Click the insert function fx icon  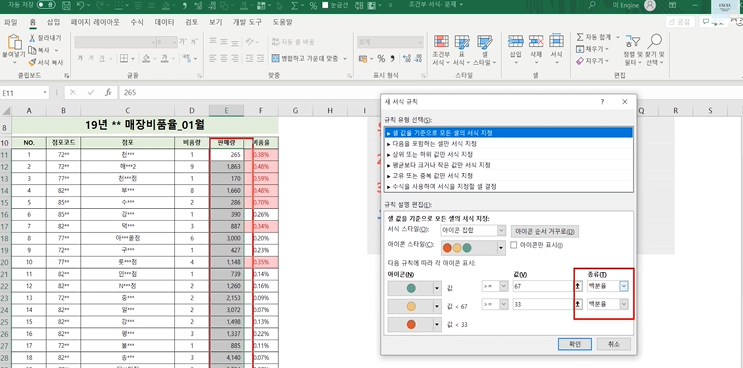[108, 92]
